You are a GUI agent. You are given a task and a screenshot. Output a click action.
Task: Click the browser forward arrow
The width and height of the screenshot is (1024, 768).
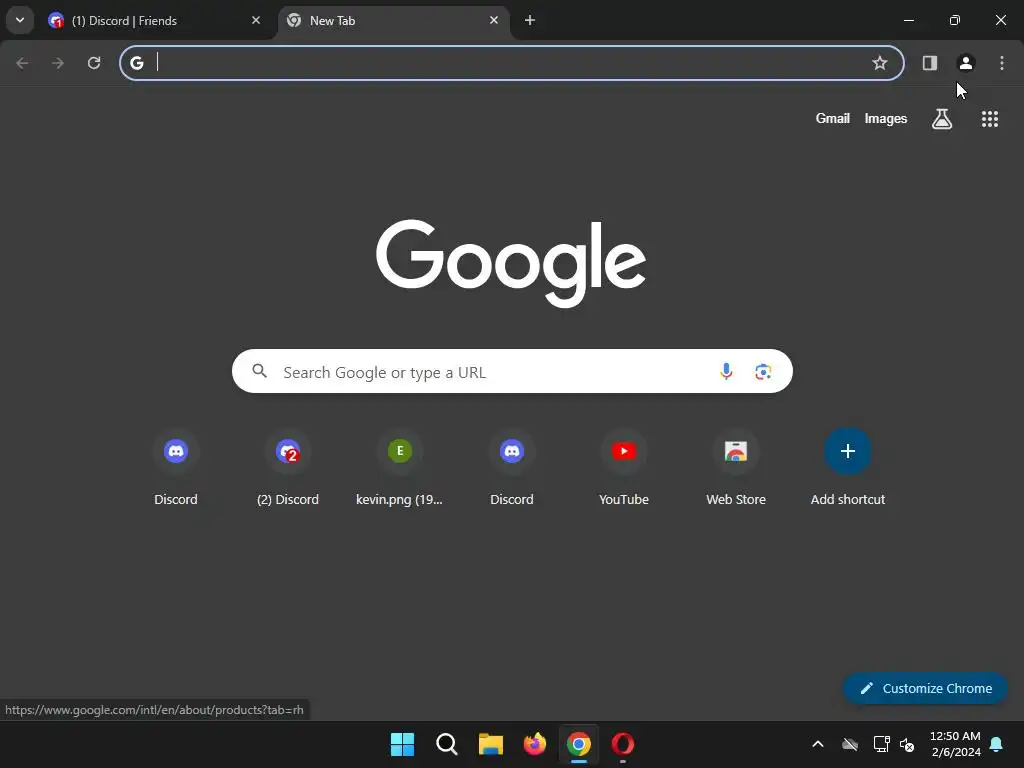click(58, 63)
